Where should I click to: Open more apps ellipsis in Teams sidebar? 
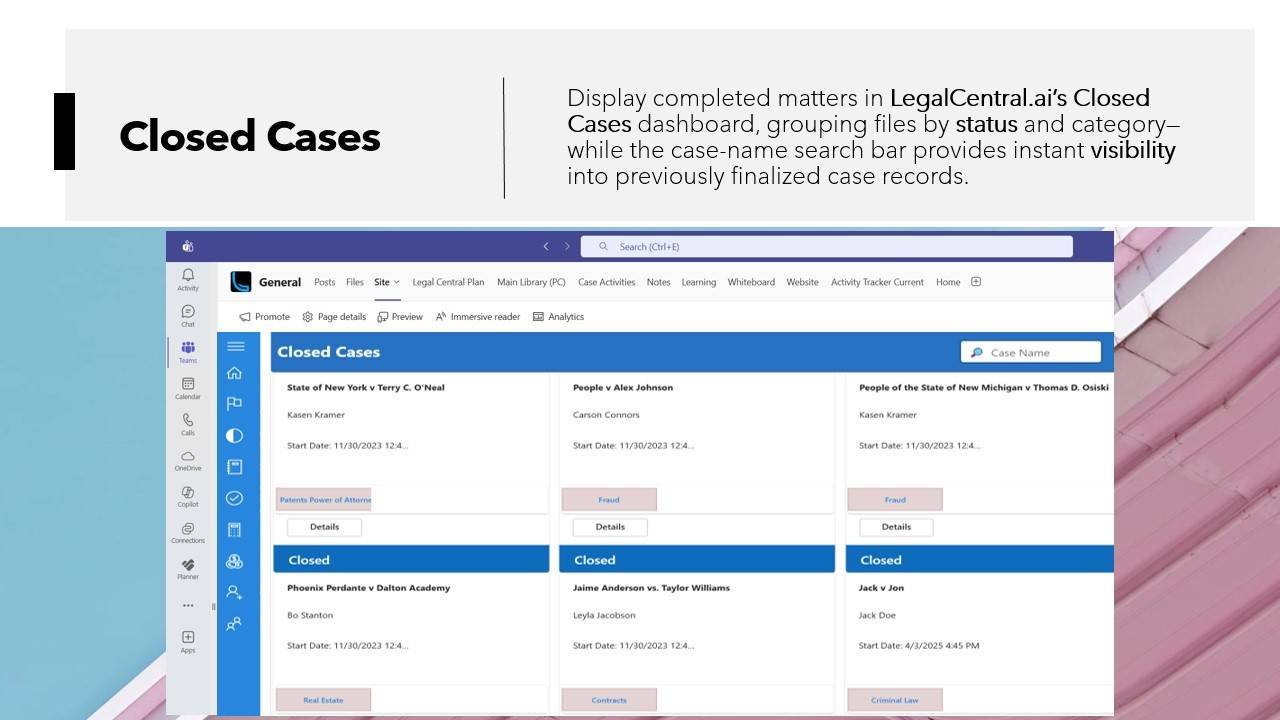click(188, 605)
